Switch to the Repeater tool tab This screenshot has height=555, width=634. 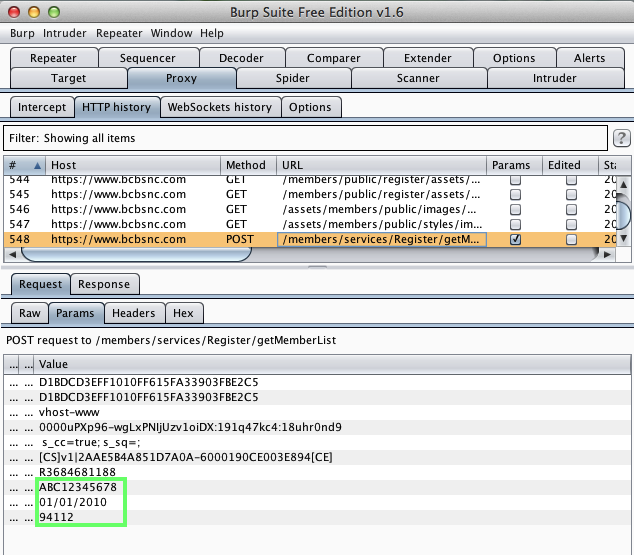tap(53, 58)
